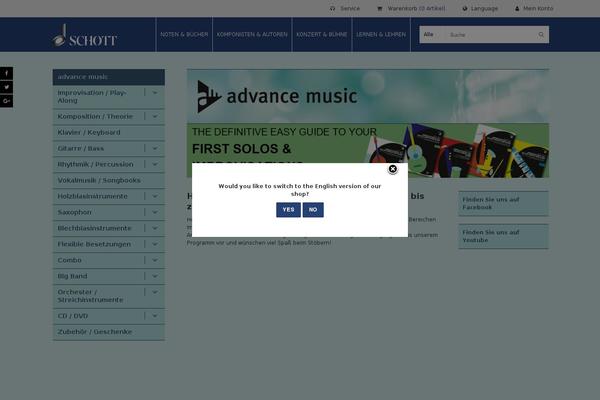Expand Blechblasinstrumente chevron

pos(155,228)
